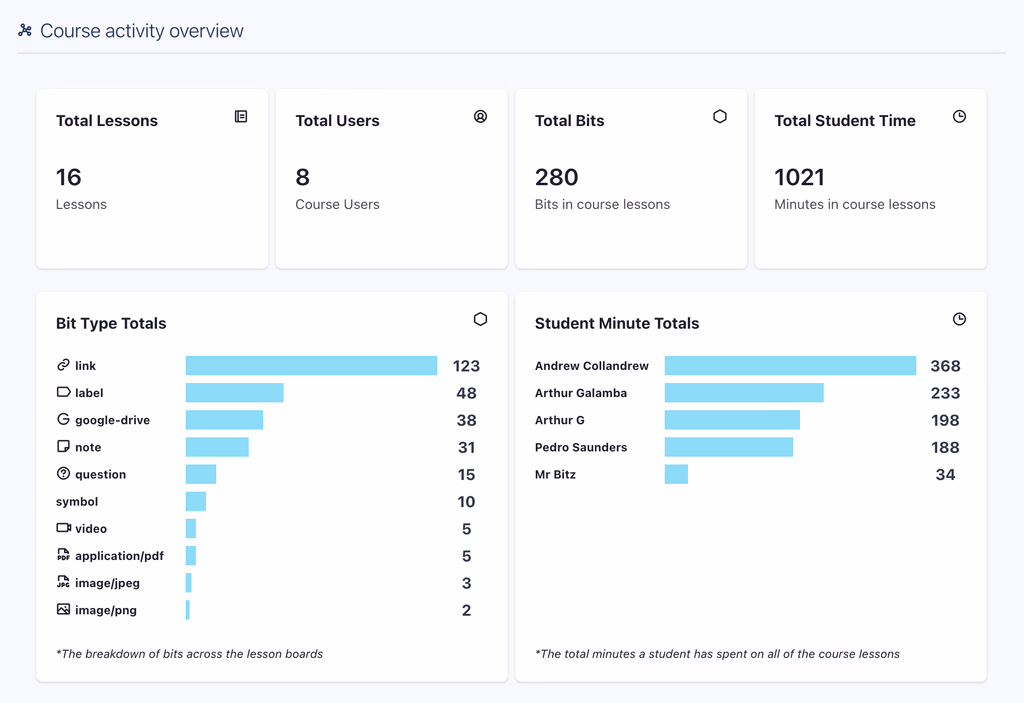
Task: Click the course activity overview header icon
Action: (25, 31)
